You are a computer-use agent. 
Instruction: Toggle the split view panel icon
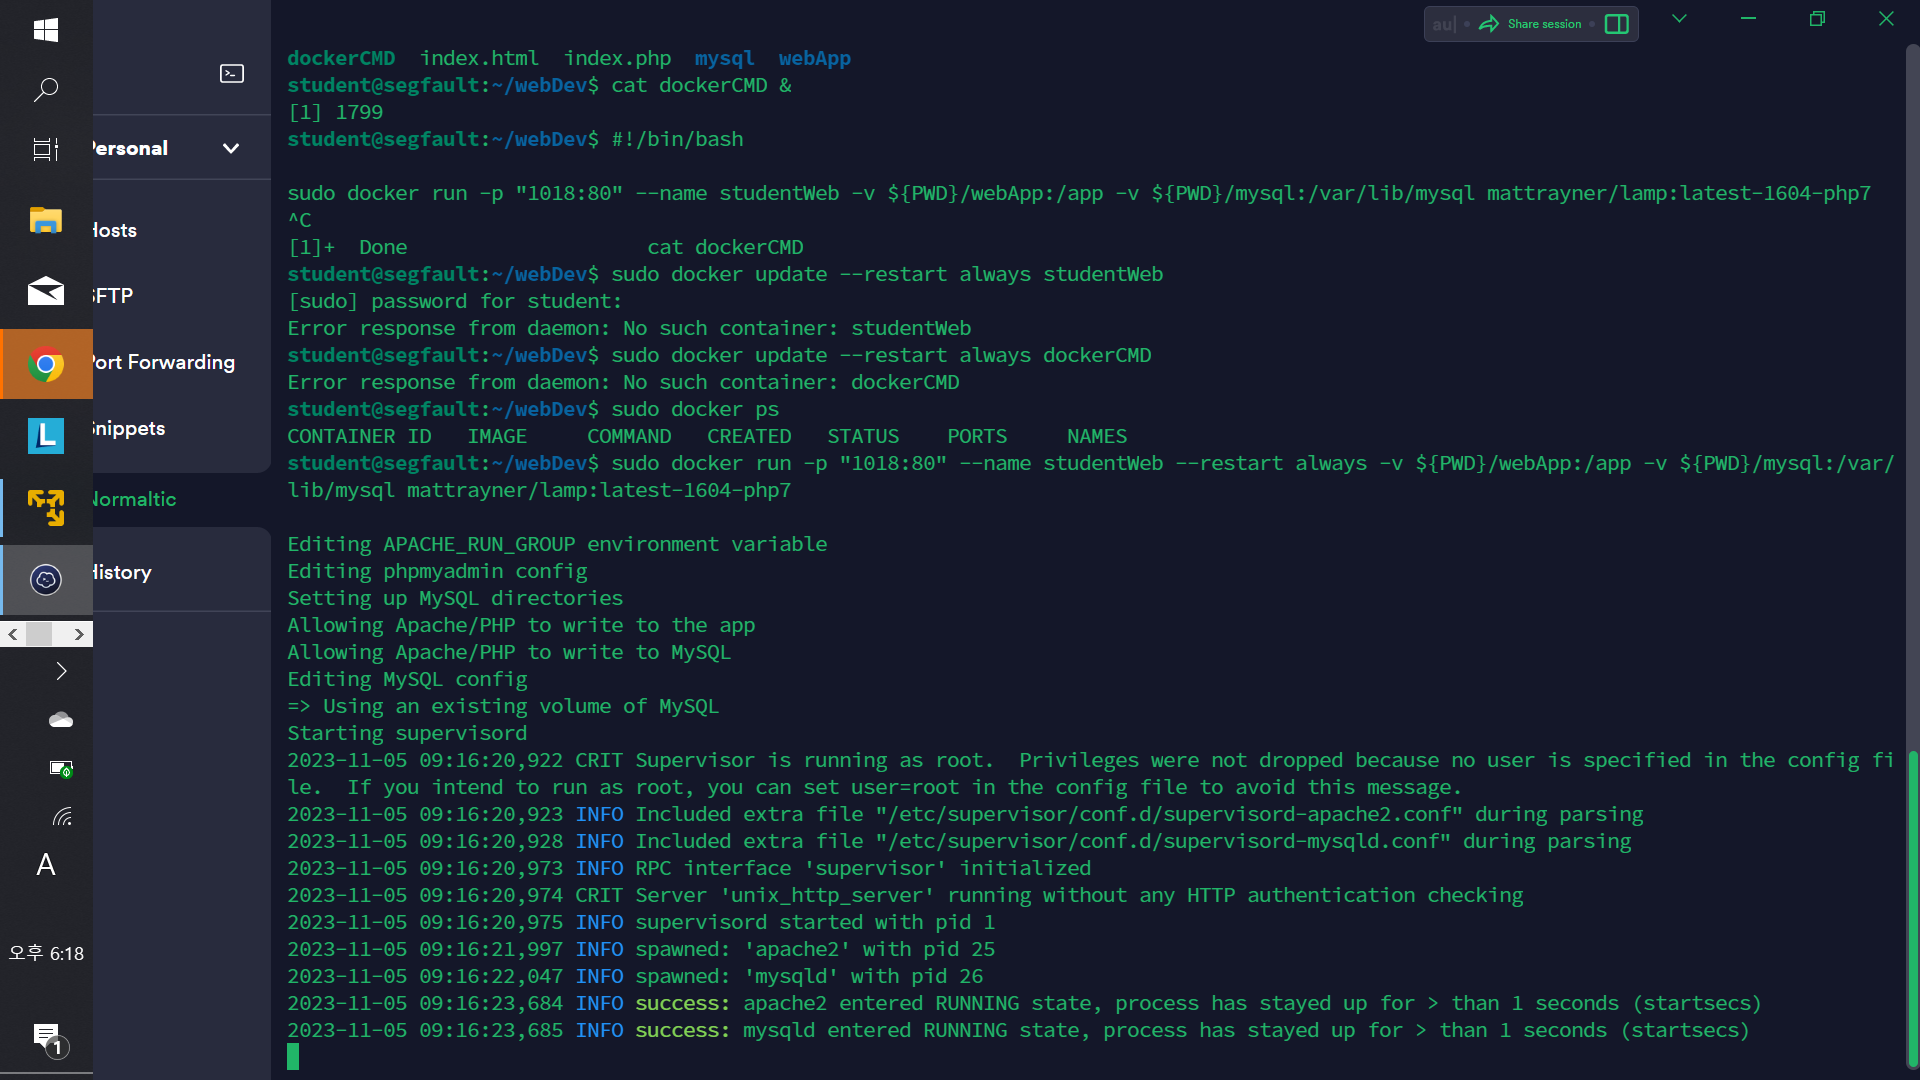[x=1617, y=24]
